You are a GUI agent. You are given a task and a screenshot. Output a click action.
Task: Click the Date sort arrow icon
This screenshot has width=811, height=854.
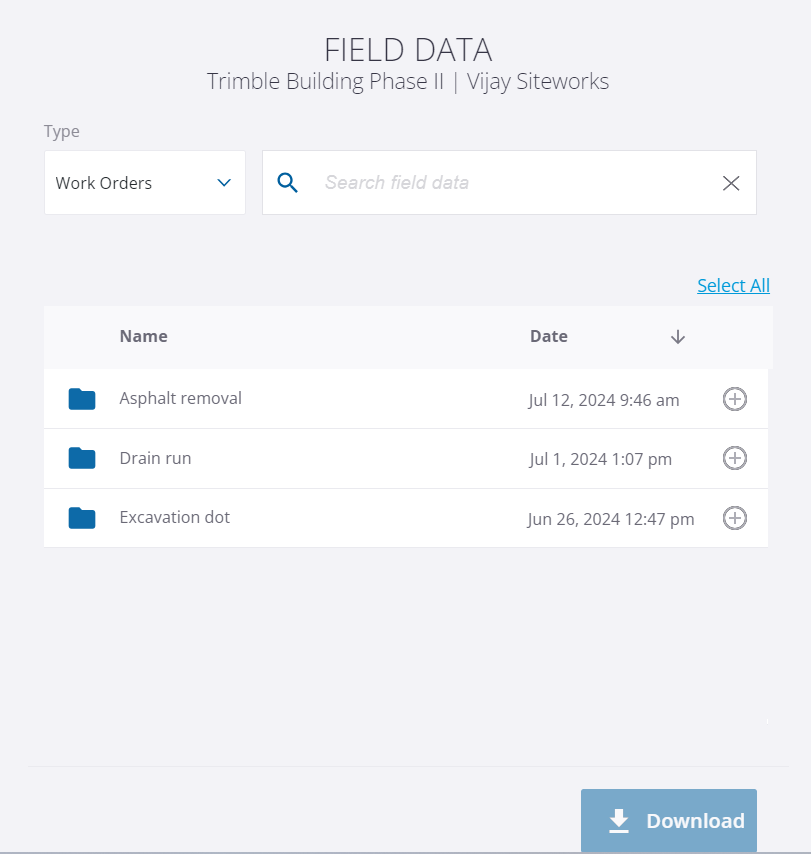tap(678, 337)
